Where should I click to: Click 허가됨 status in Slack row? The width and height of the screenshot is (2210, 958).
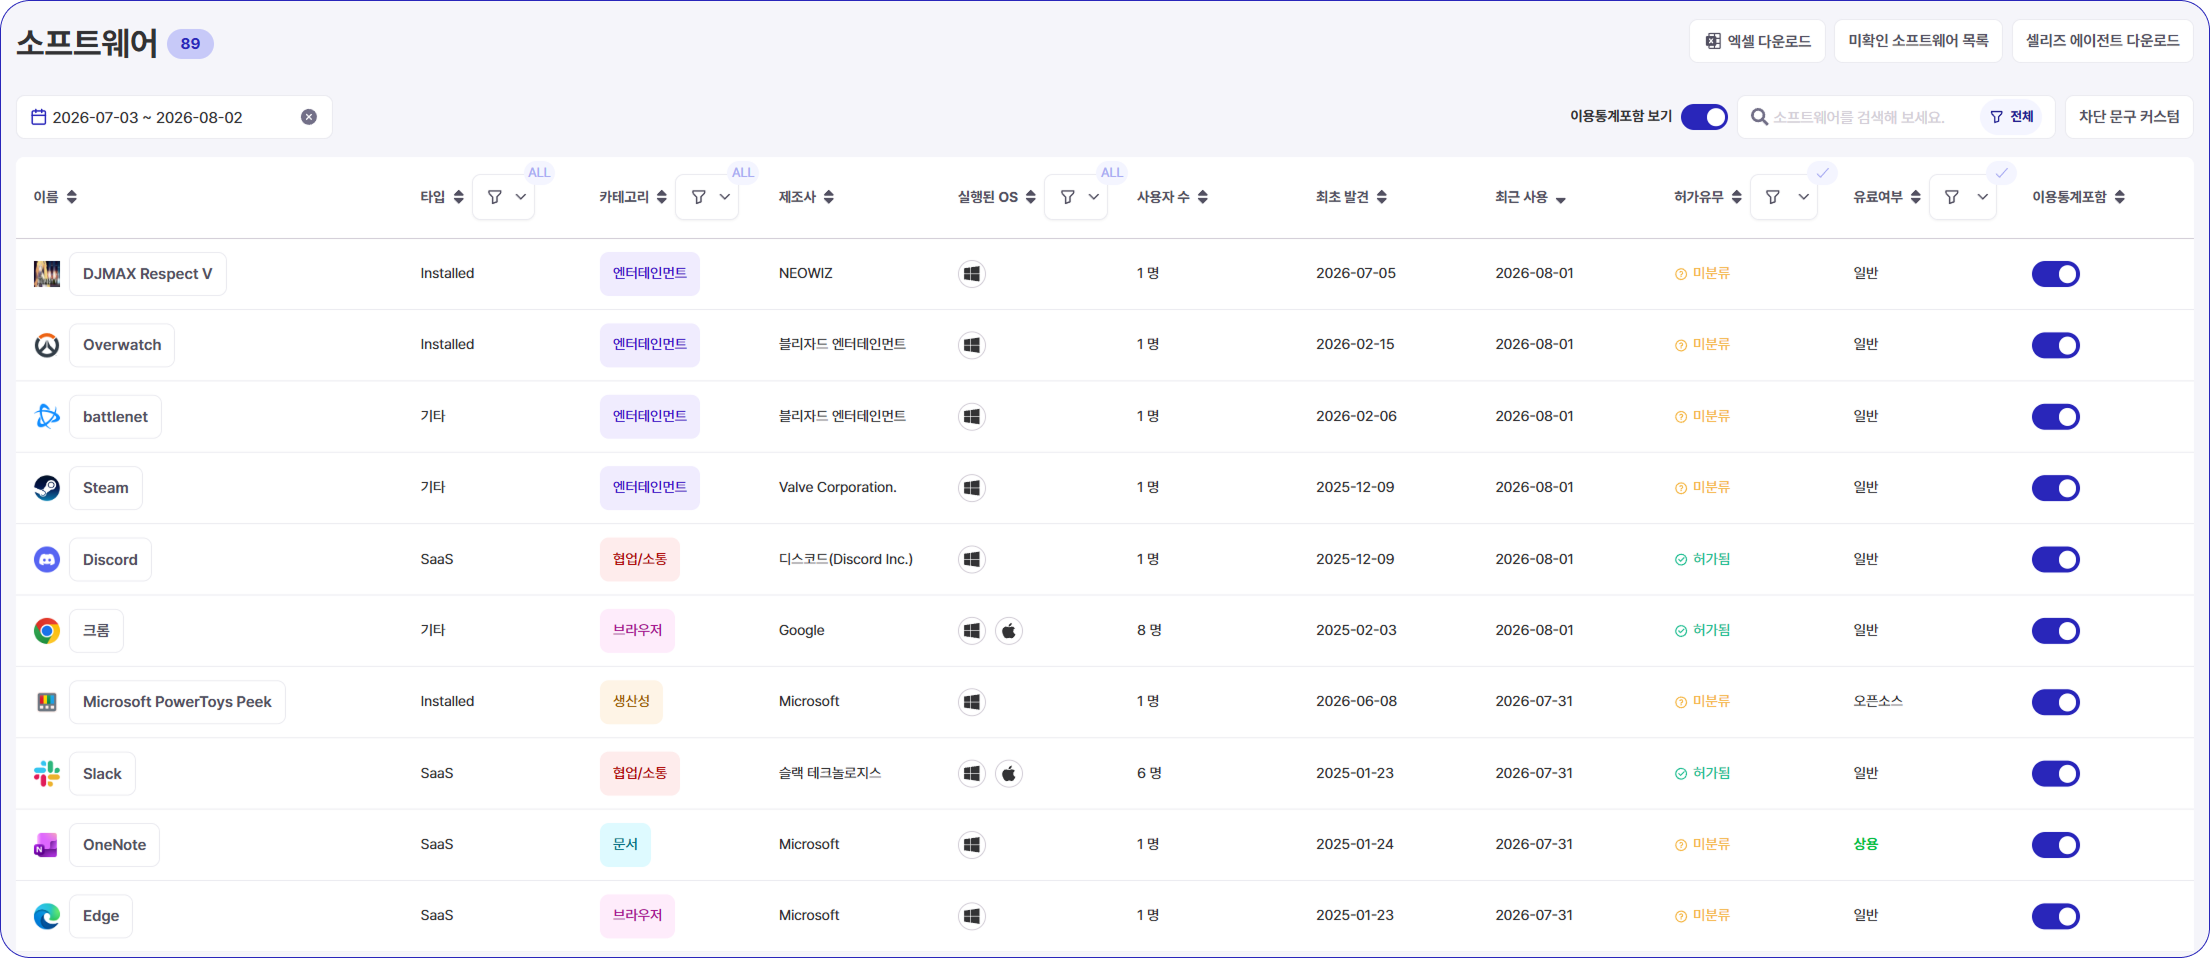point(1702,774)
